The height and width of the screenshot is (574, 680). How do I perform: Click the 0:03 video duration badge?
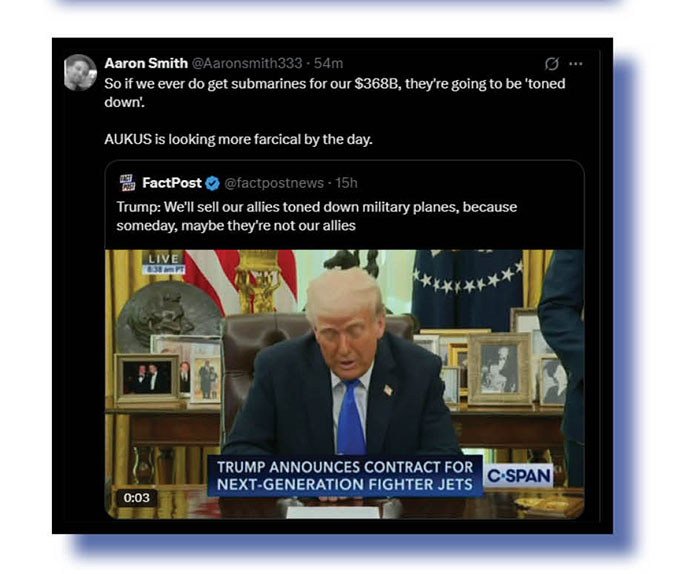coord(137,498)
